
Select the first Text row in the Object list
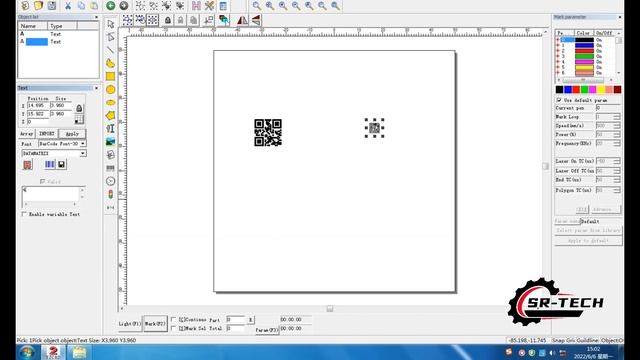point(58,34)
